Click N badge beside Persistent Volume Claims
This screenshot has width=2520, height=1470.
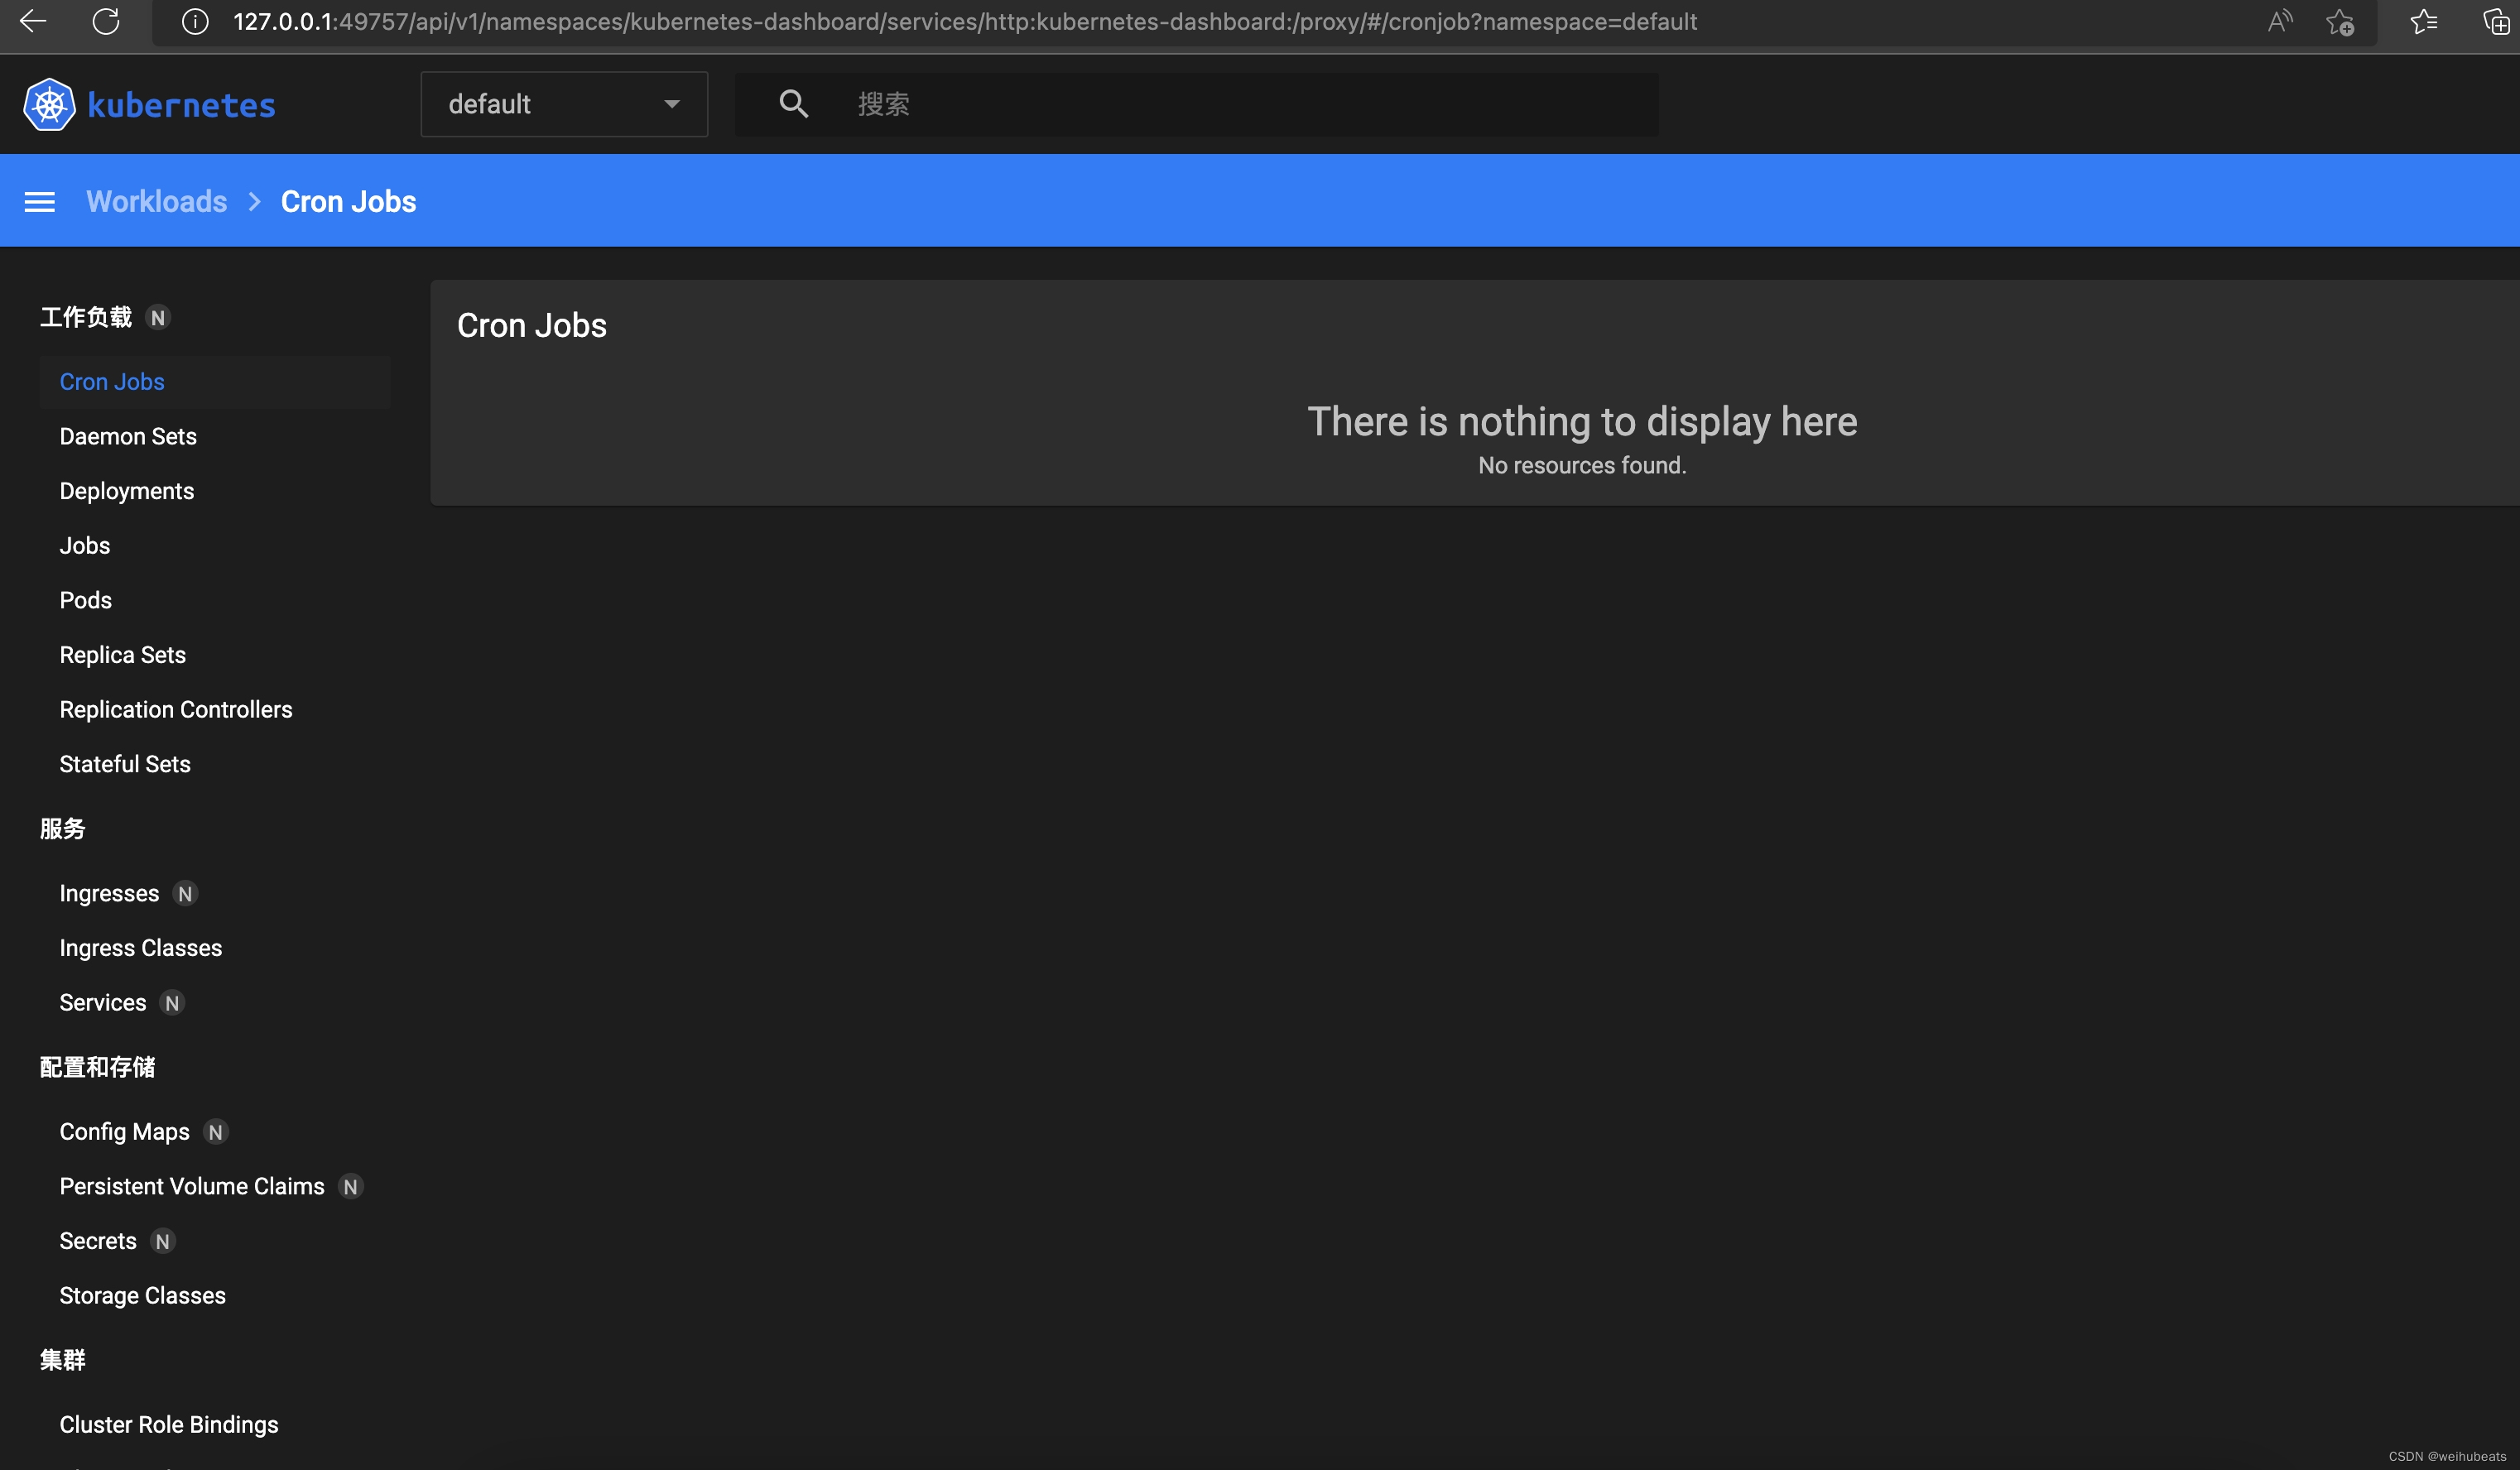pyautogui.click(x=350, y=1187)
